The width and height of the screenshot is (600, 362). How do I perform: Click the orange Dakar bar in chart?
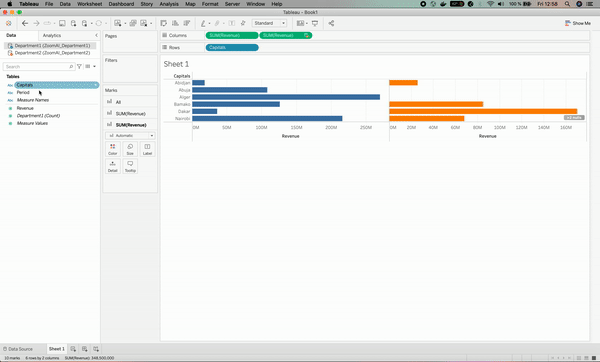click(x=483, y=111)
